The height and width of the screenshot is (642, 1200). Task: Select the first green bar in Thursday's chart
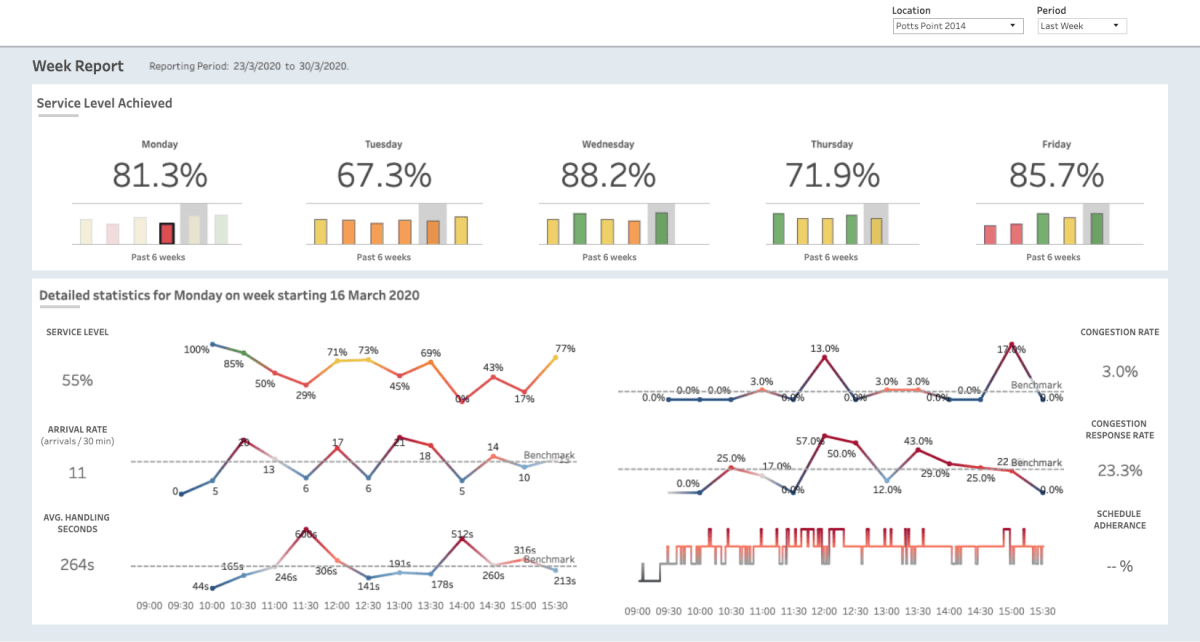tap(777, 228)
